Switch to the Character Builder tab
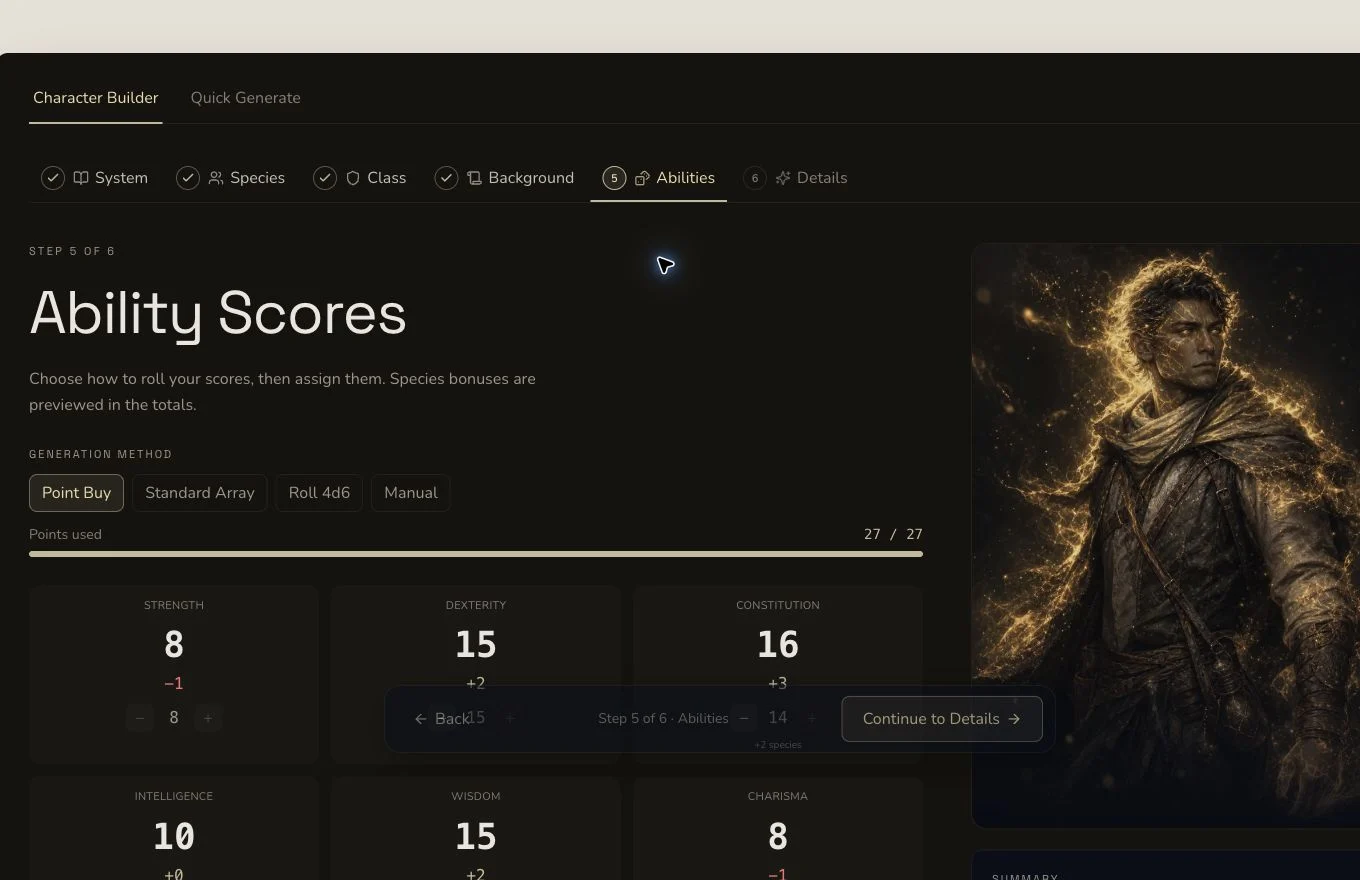 pos(96,98)
